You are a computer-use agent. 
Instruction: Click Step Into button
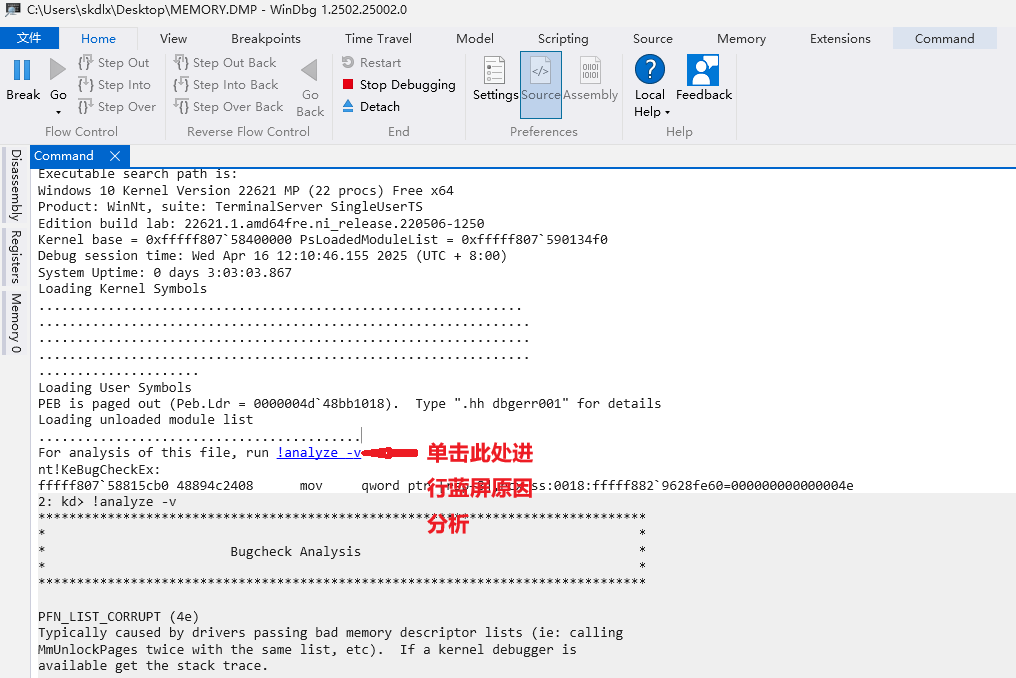(114, 84)
